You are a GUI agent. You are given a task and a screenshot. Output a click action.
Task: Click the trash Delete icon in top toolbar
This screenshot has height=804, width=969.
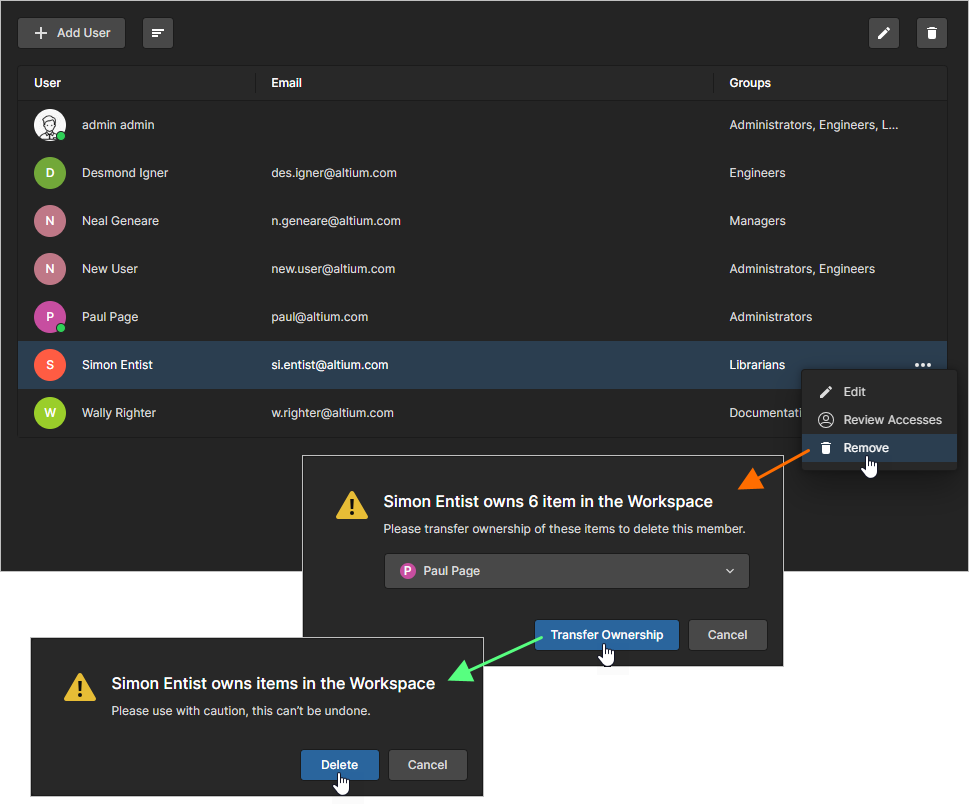pos(931,33)
